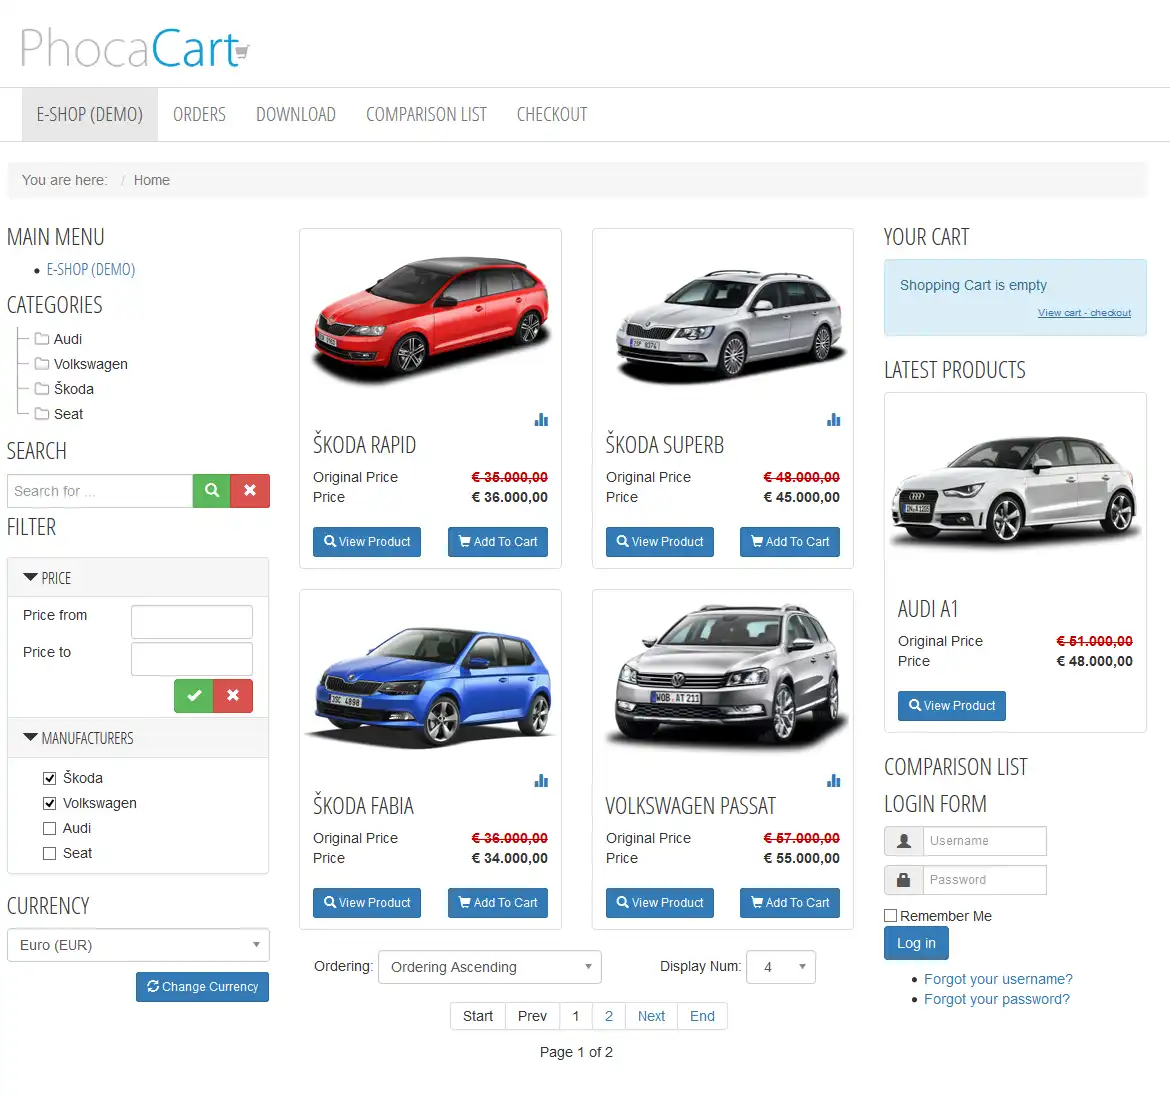
Task: Click the End pagination link
Action: pos(702,1016)
